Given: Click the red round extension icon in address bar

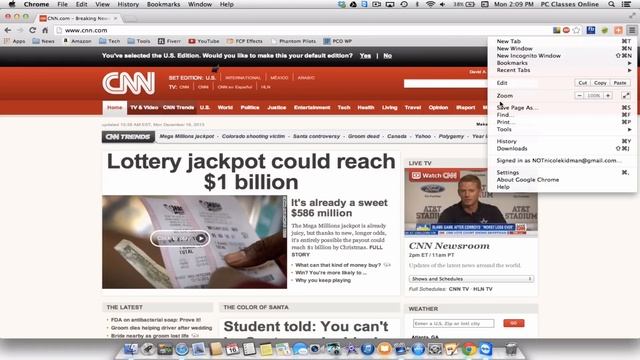Looking at the screenshot, I should pos(566,30).
